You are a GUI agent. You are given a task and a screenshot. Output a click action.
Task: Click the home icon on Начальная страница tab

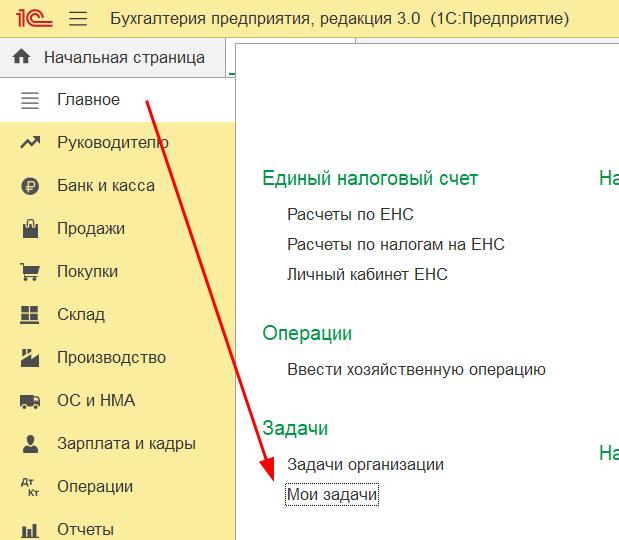pos(21,57)
